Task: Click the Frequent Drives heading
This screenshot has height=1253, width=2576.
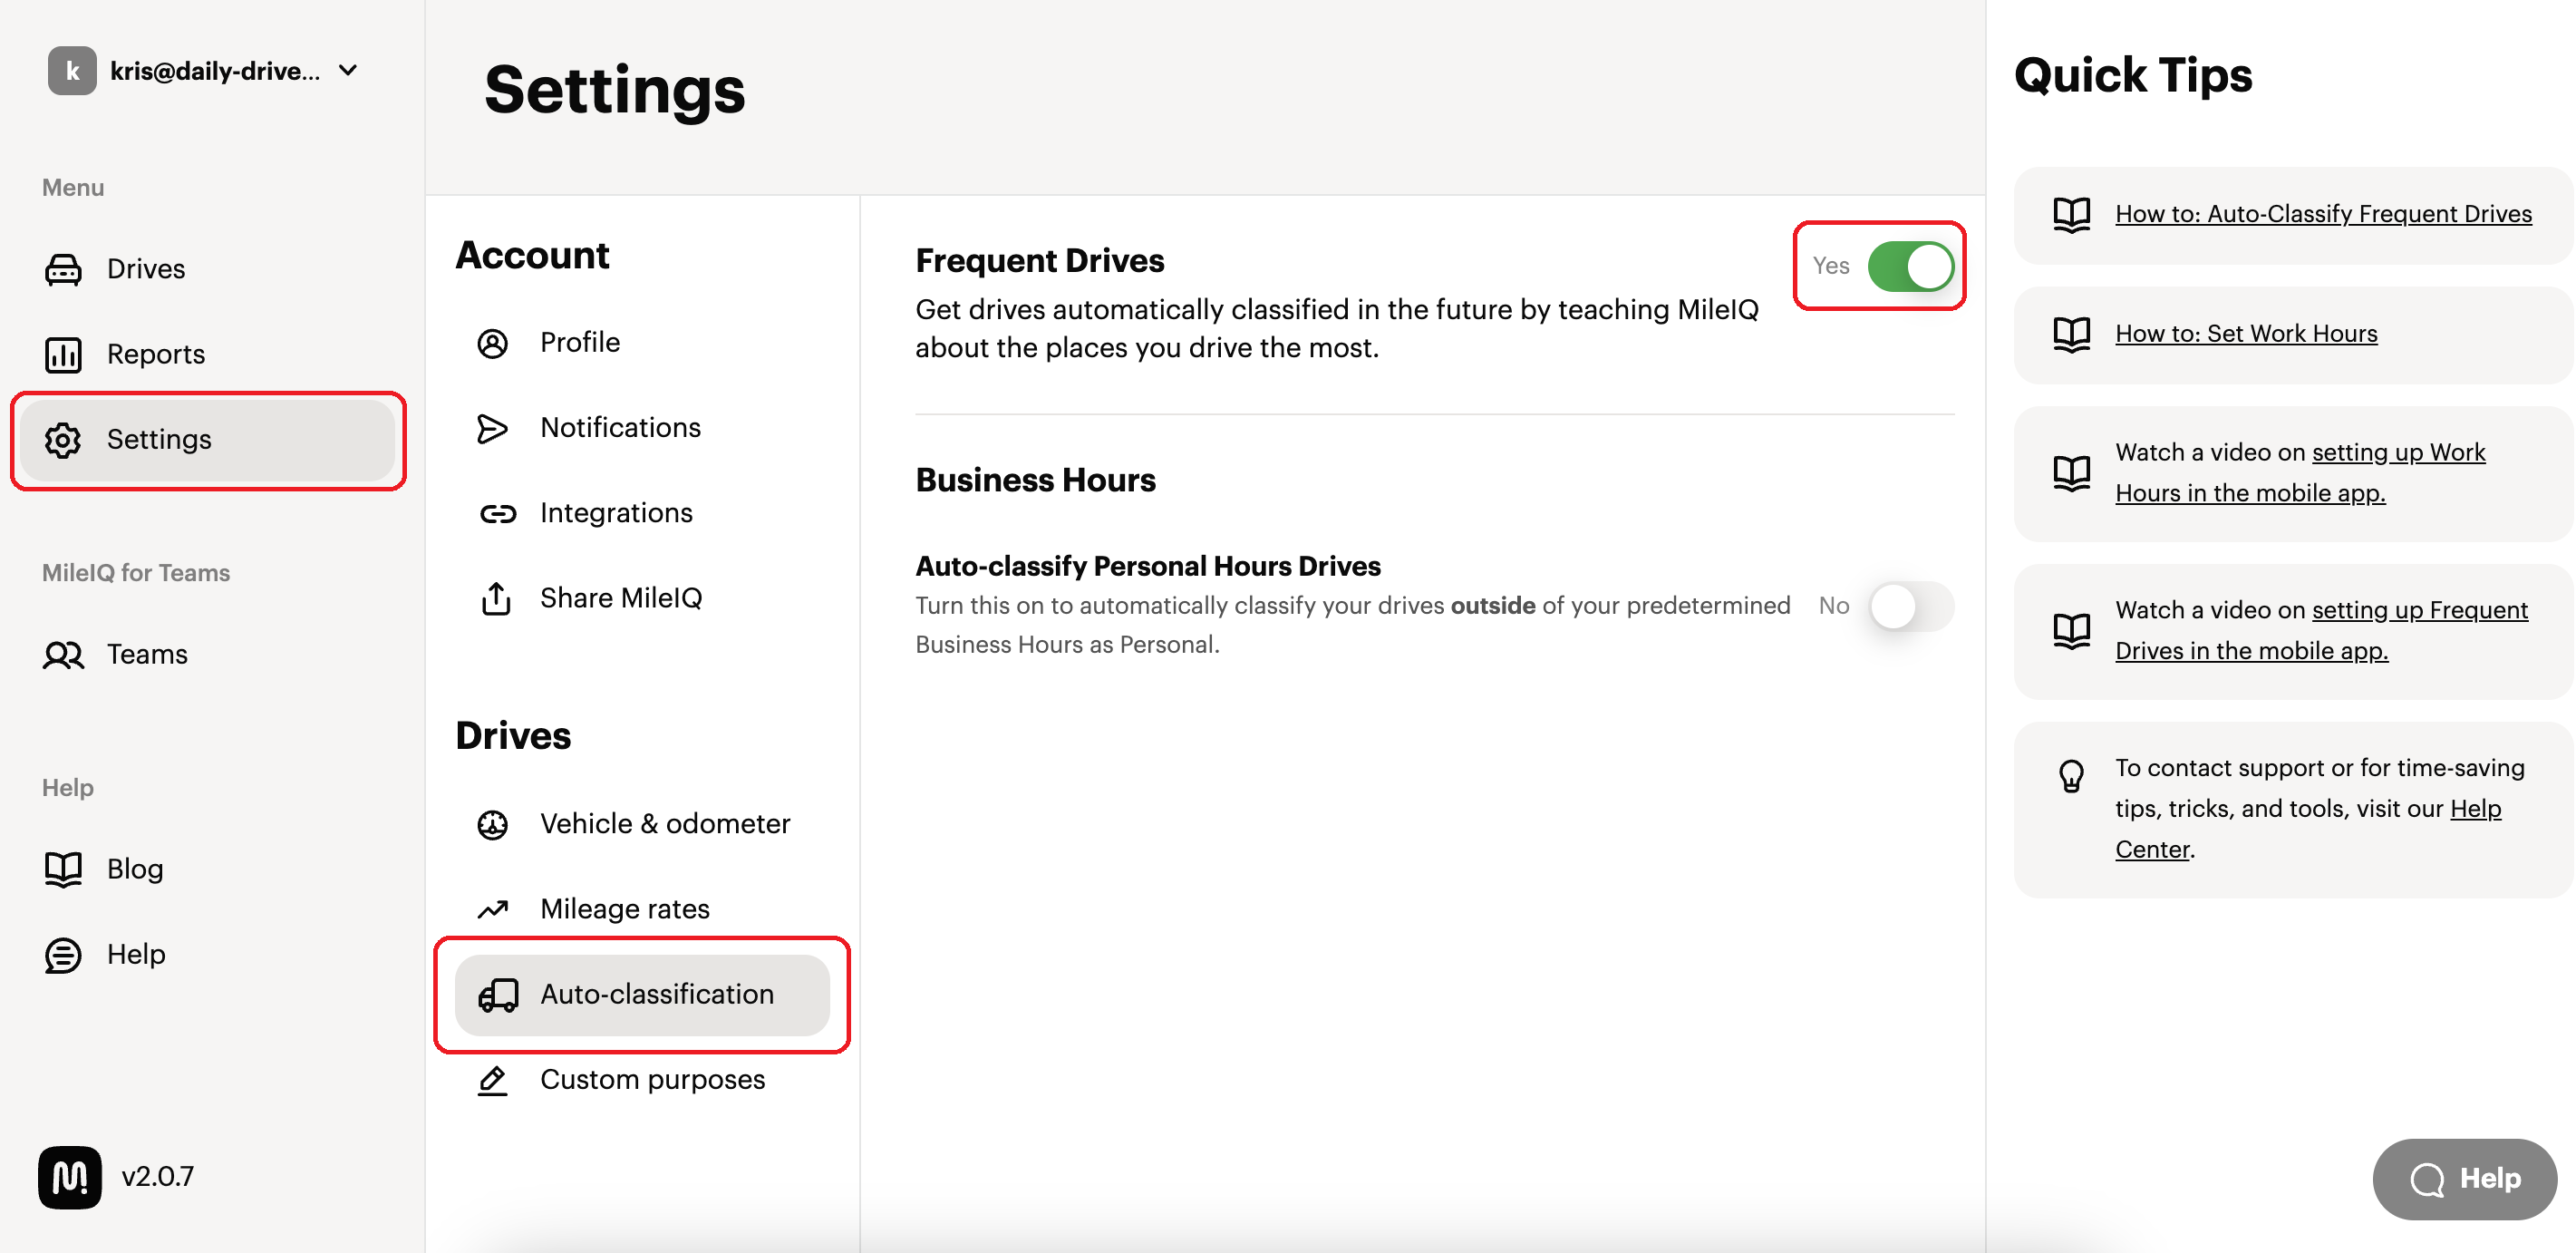Action: [x=1039, y=261]
